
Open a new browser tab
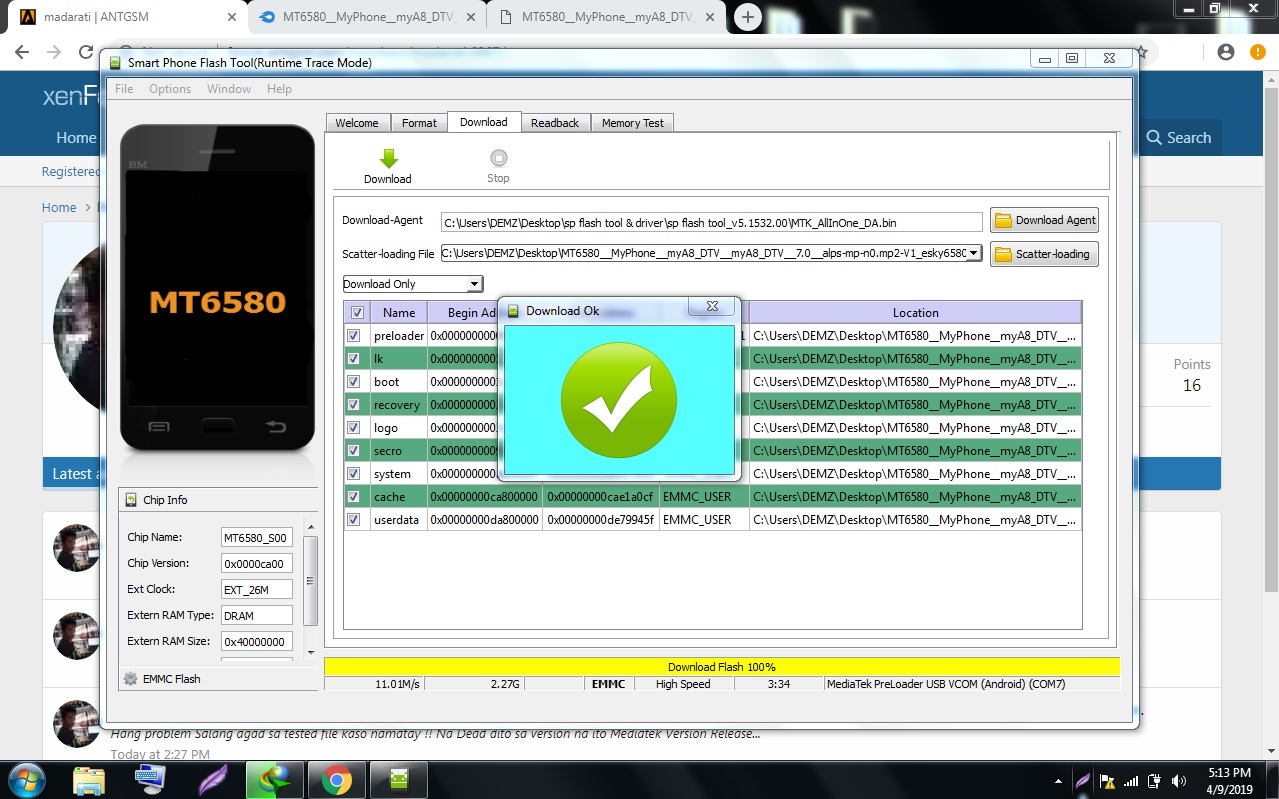pos(748,17)
